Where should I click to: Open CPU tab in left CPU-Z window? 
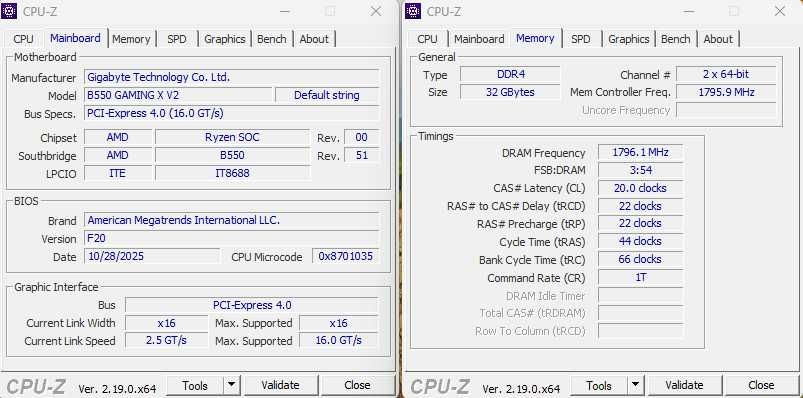click(24, 39)
